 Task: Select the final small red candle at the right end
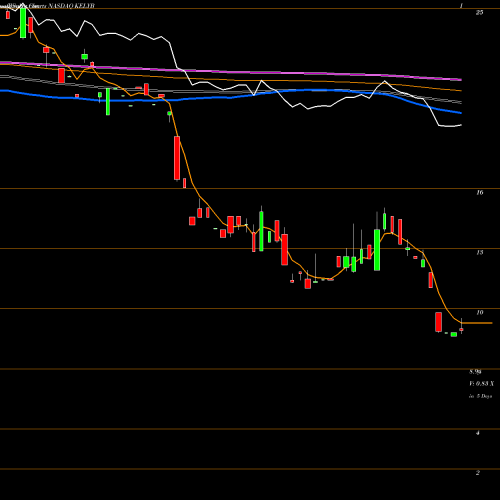[461, 329]
